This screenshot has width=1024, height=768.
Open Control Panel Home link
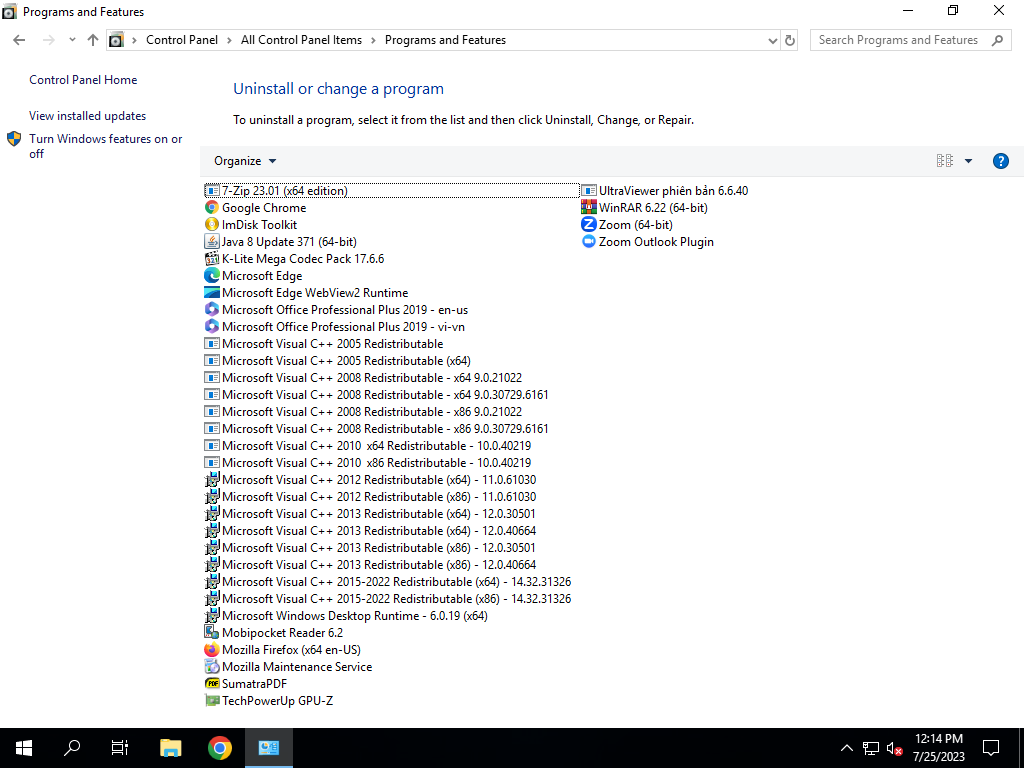point(83,80)
